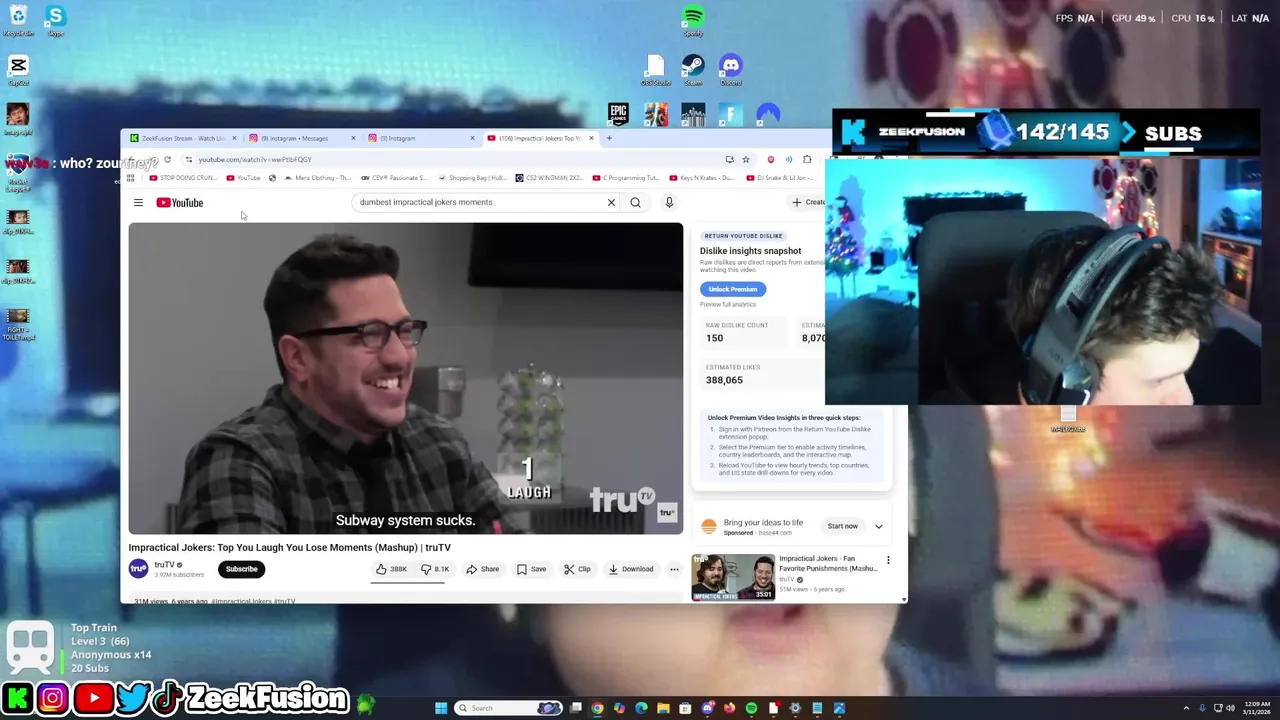Open the Spotify desktop shortcut
Image resolution: width=1280 pixels, height=720 pixels.
[693, 21]
